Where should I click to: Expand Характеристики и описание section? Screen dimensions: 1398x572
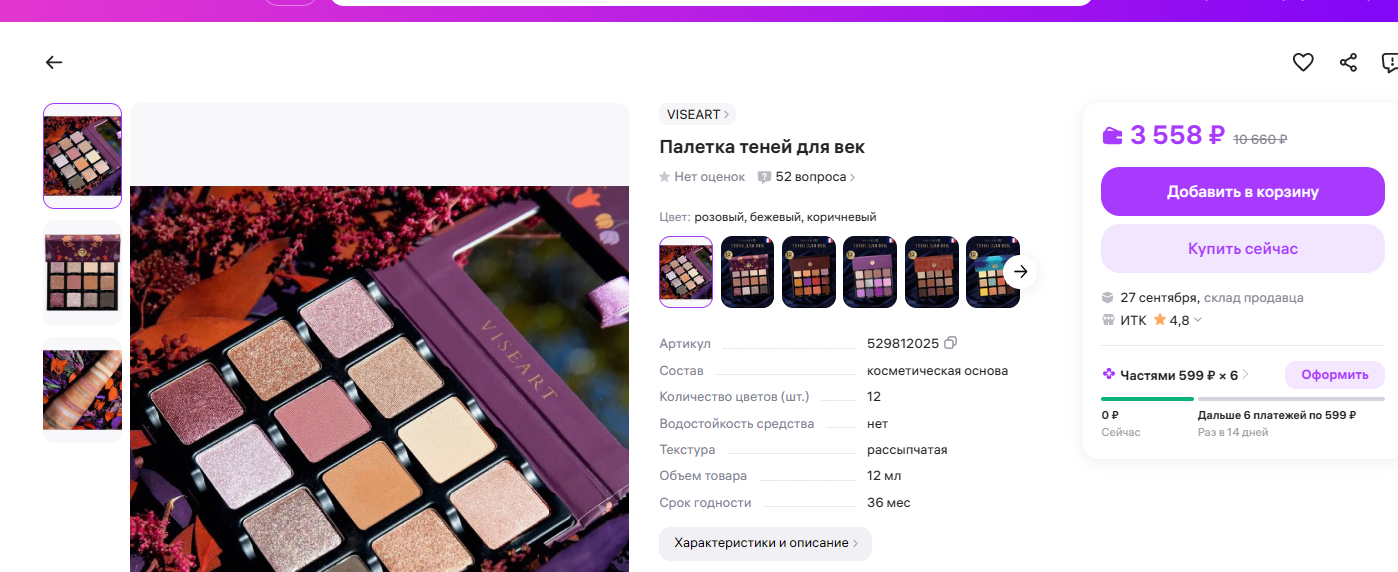point(765,543)
